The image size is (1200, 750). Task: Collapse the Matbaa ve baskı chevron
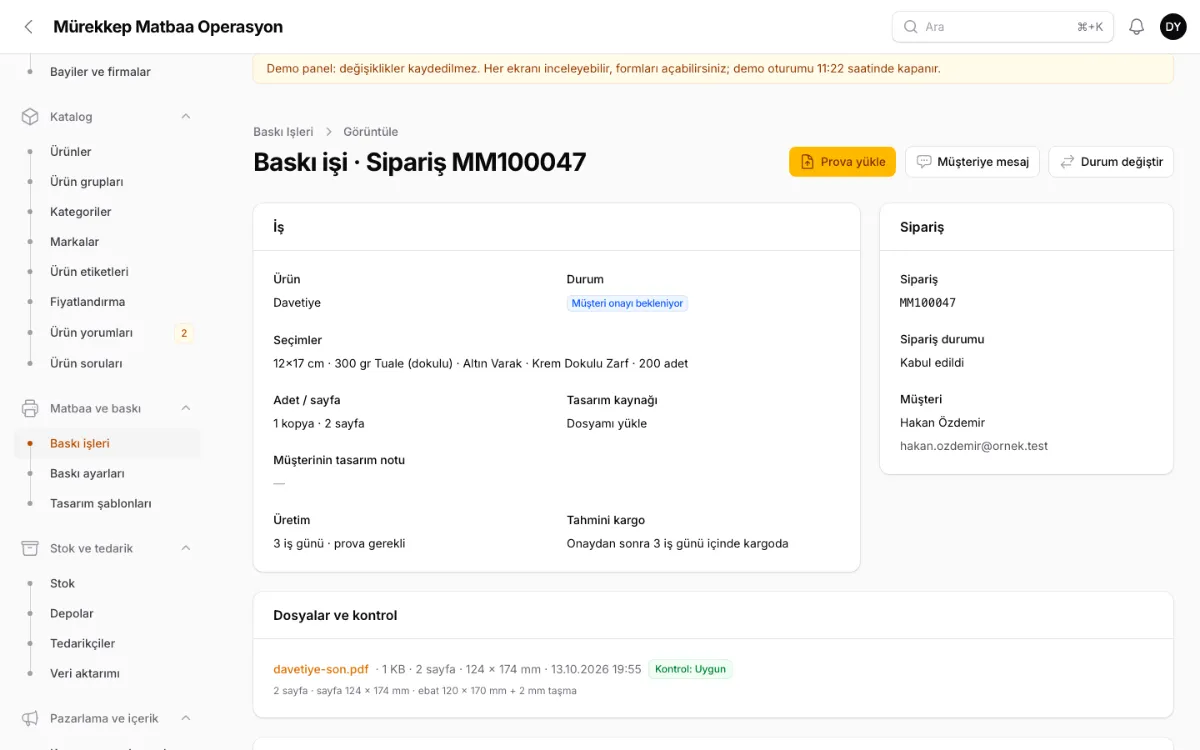tap(185, 408)
